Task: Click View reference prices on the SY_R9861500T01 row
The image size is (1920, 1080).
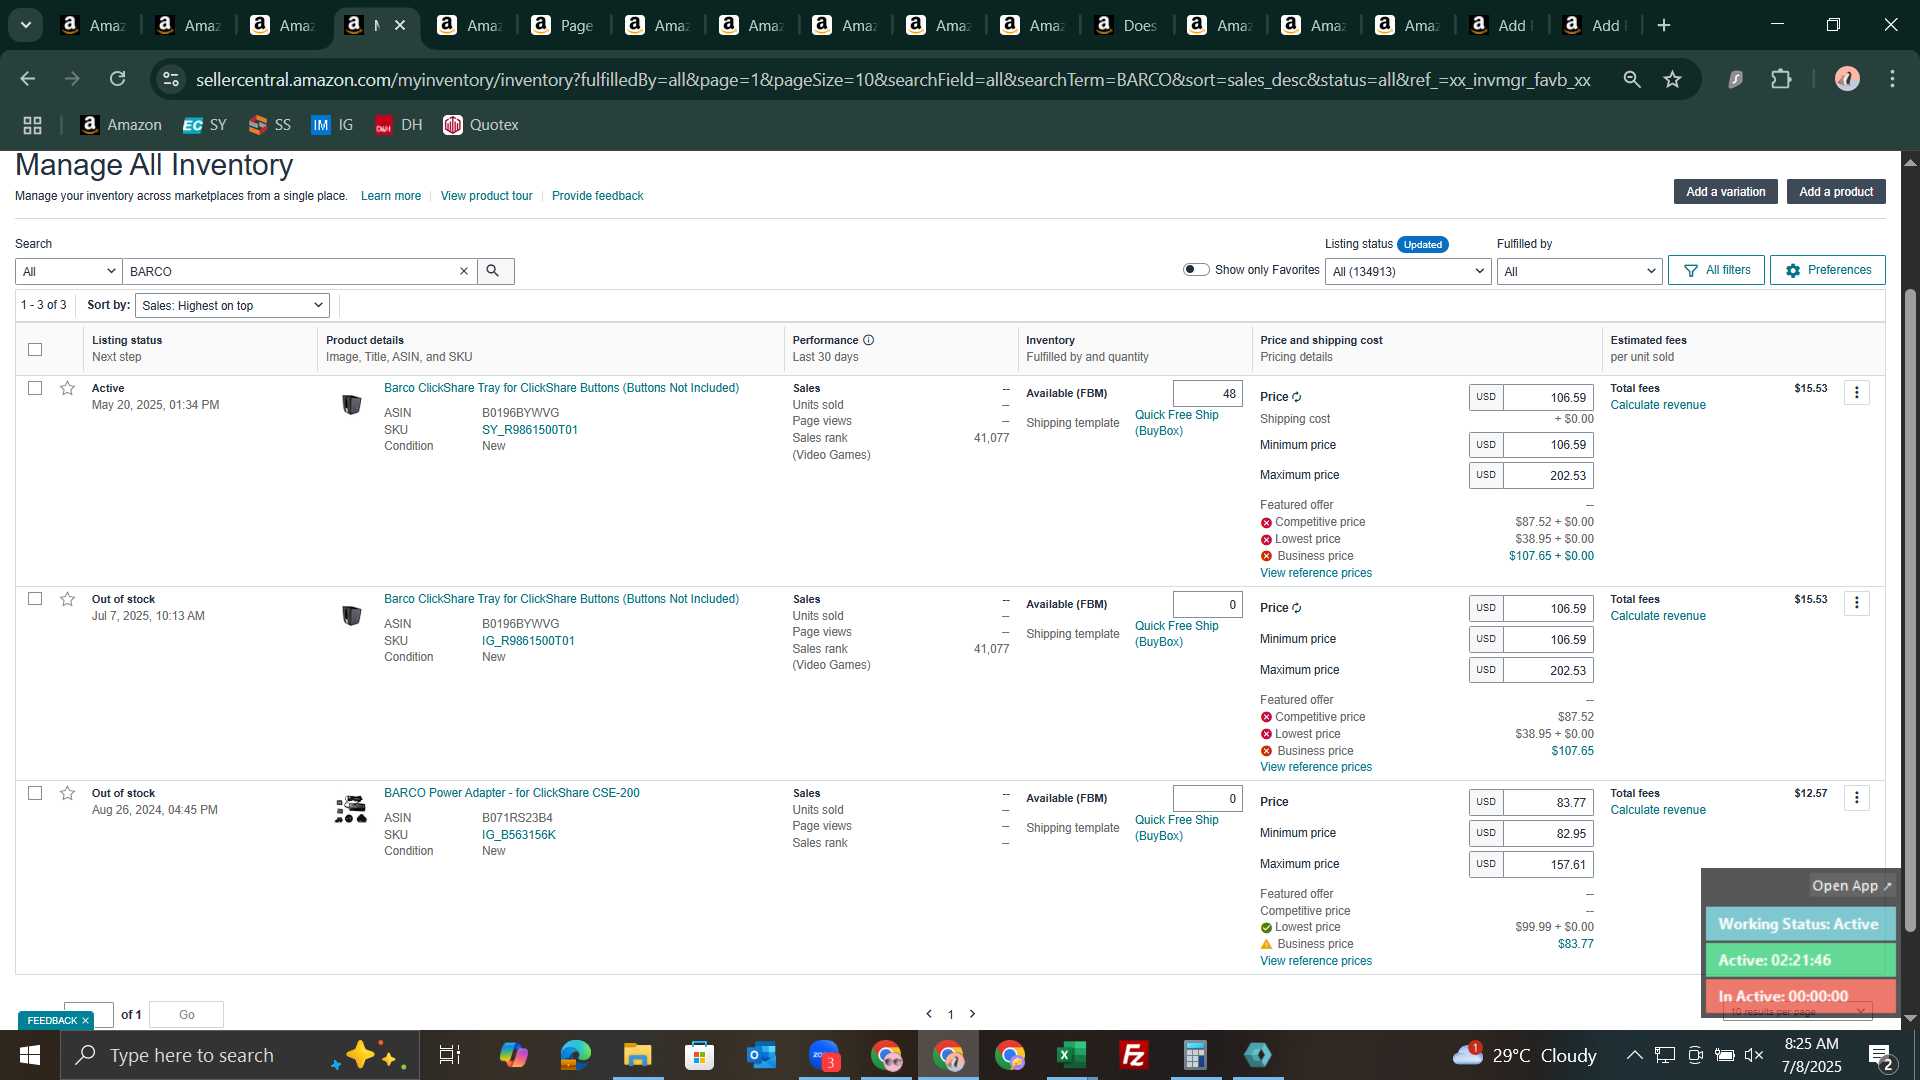Action: pos(1316,573)
